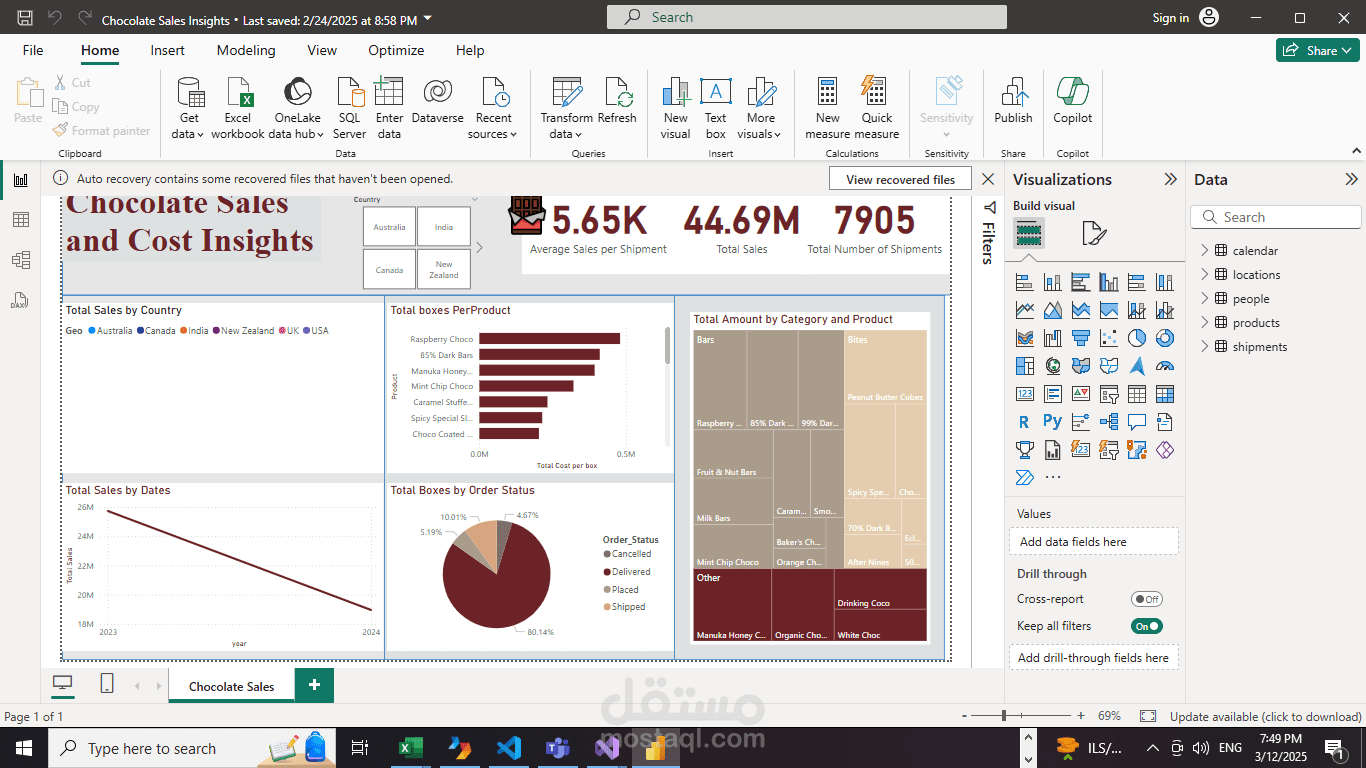Screen dimensions: 1366x768
Task: Click the Quick measure icon
Action: [x=877, y=92]
